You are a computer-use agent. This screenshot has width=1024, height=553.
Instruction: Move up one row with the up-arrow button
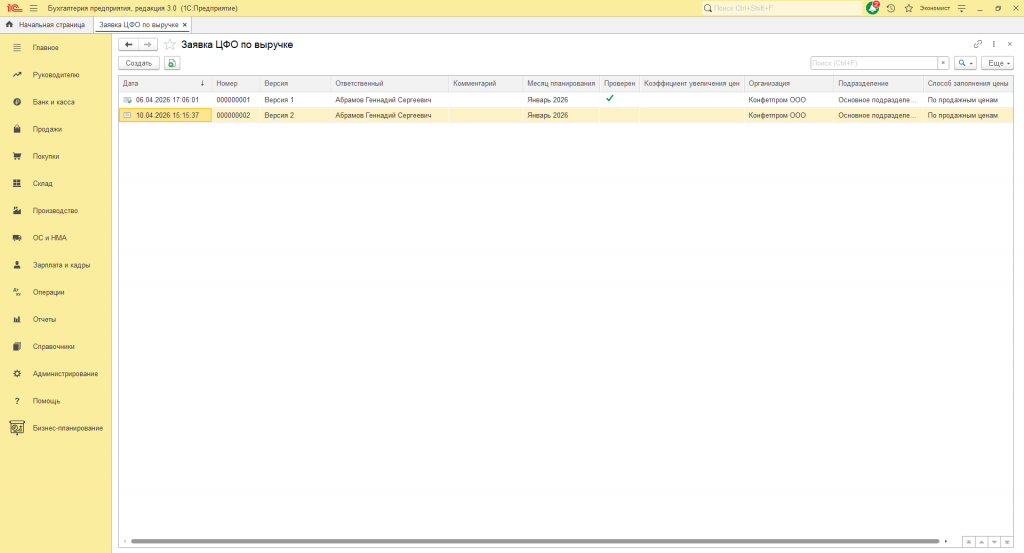click(x=982, y=542)
